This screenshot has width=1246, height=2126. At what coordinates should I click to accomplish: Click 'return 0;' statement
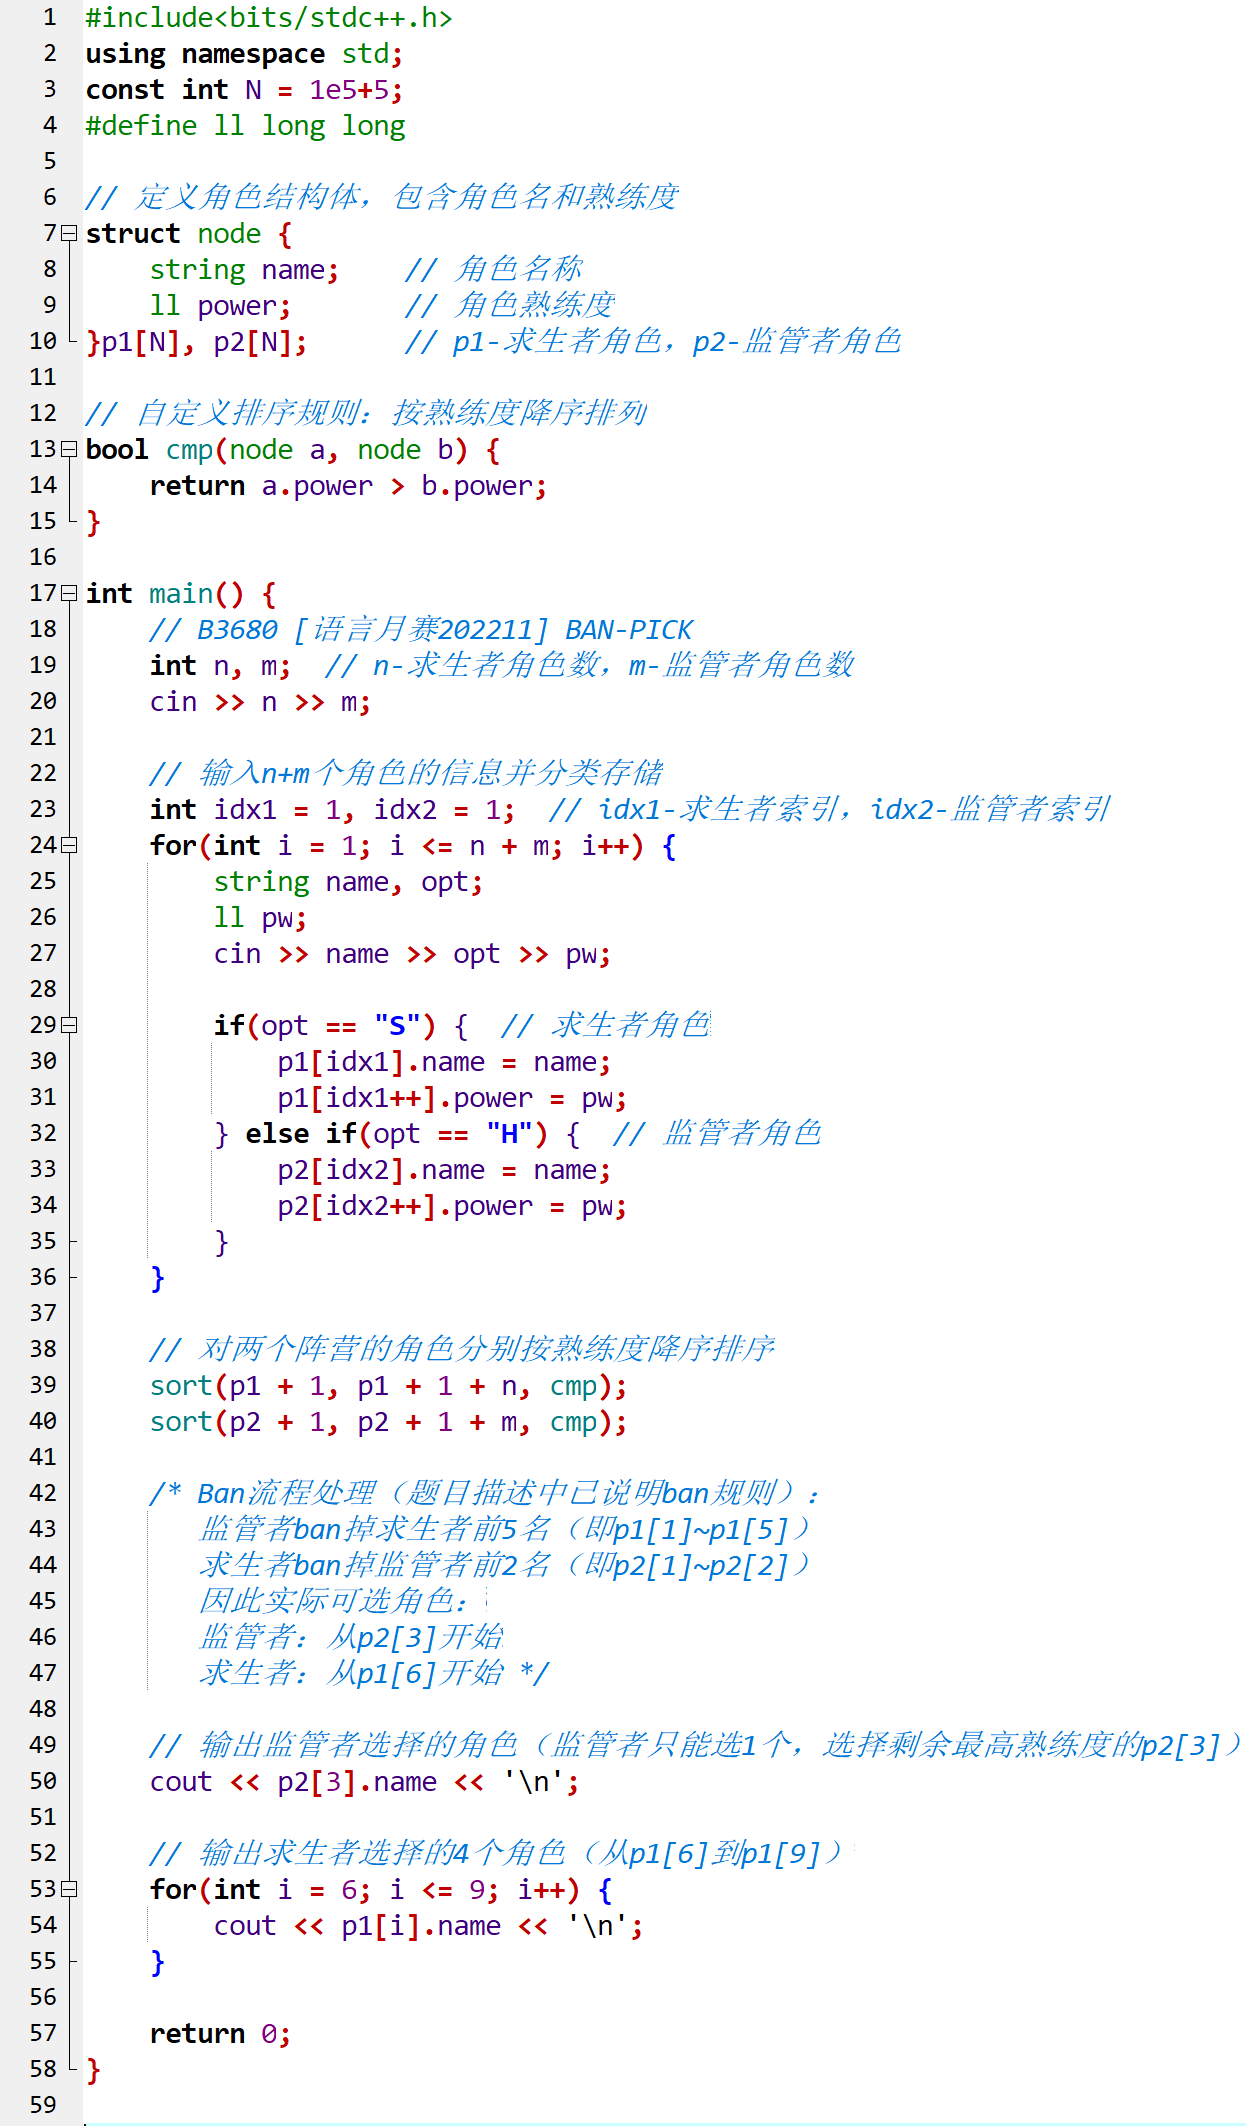pyautogui.click(x=220, y=2034)
